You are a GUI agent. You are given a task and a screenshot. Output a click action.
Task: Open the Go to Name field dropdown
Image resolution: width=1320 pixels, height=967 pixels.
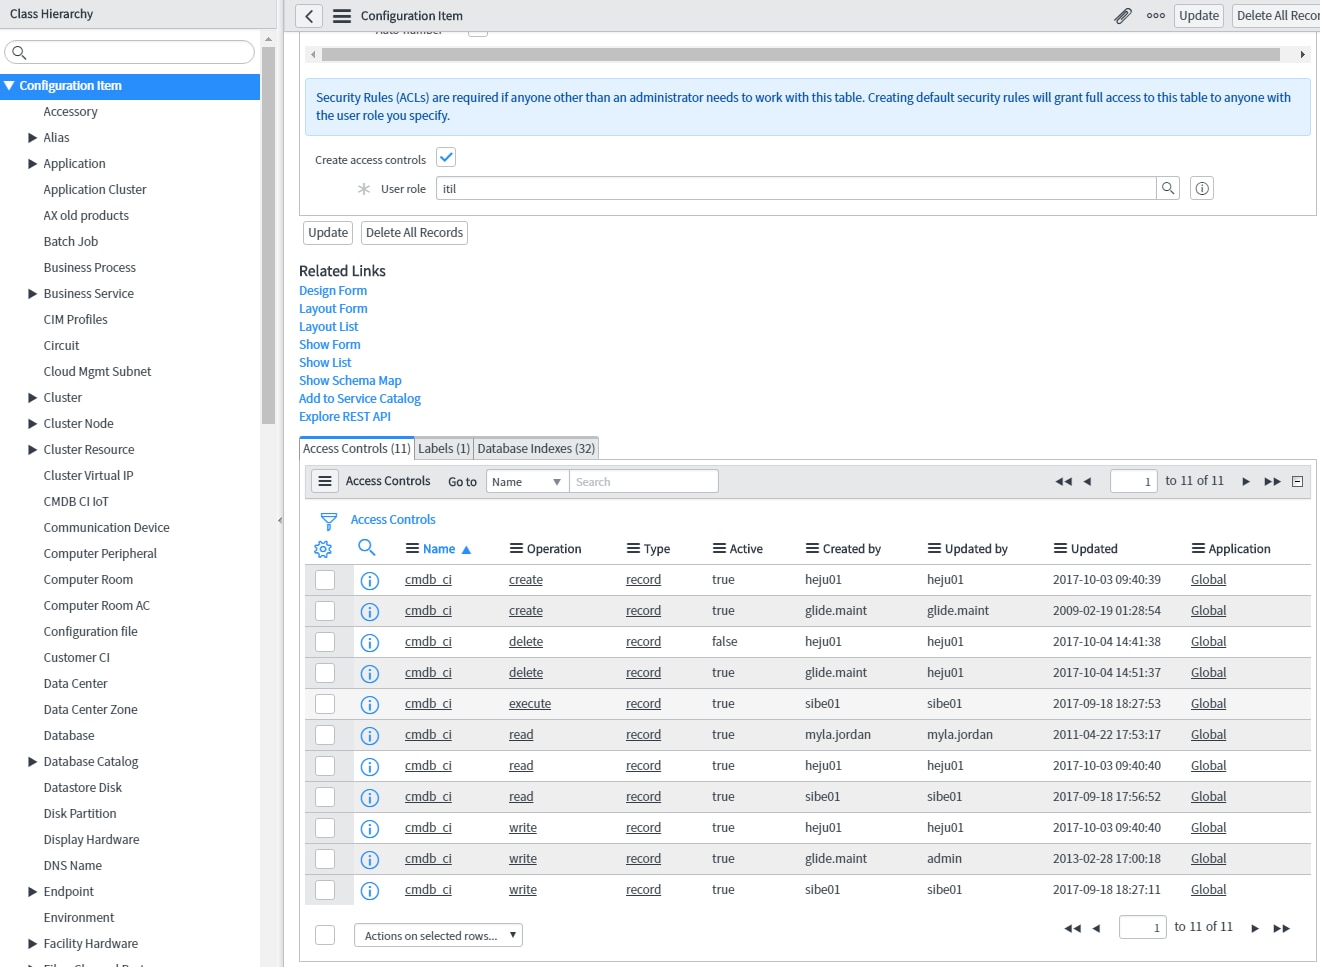(x=527, y=482)
